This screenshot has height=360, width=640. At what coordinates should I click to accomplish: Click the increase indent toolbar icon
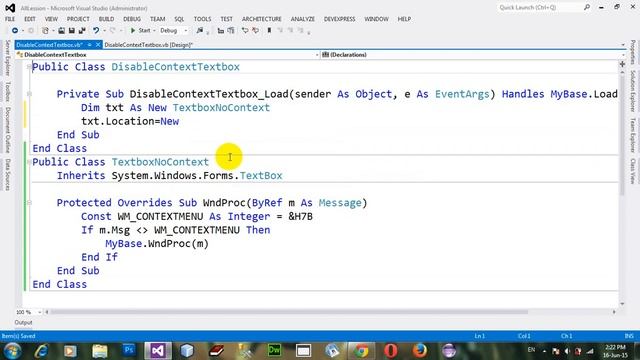(231, 31)
